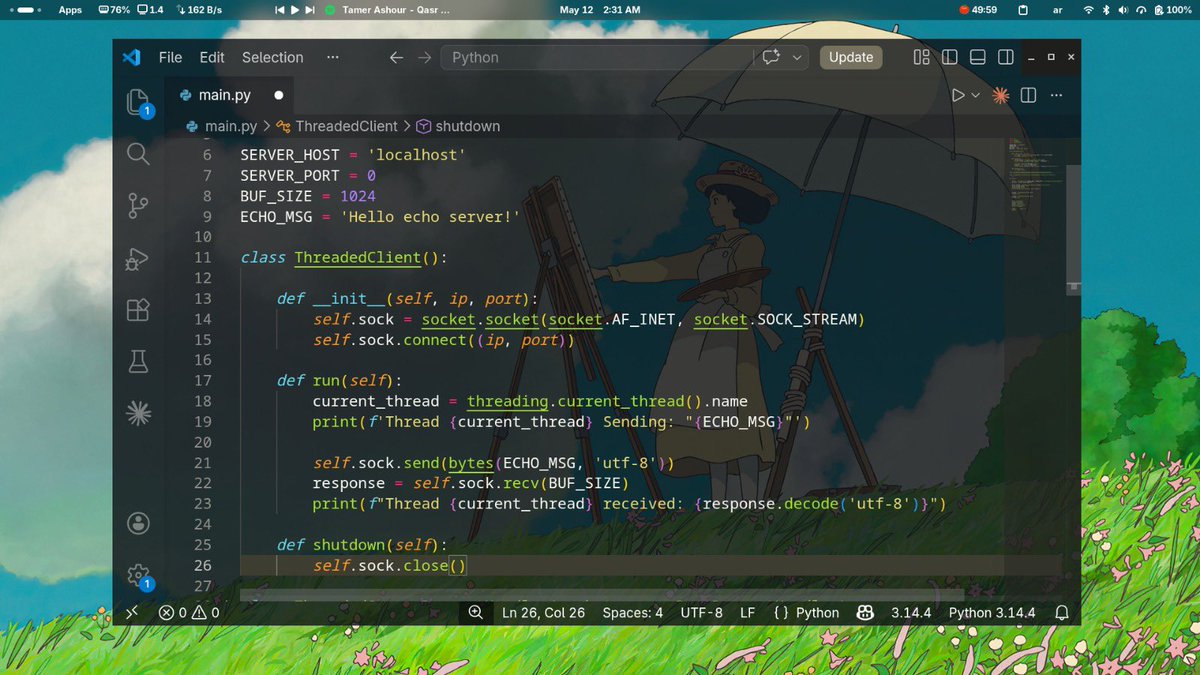Click the 3.14.4 version item in status bar
The width and height of the screenshot is (1200, 675).
(911, 612)
